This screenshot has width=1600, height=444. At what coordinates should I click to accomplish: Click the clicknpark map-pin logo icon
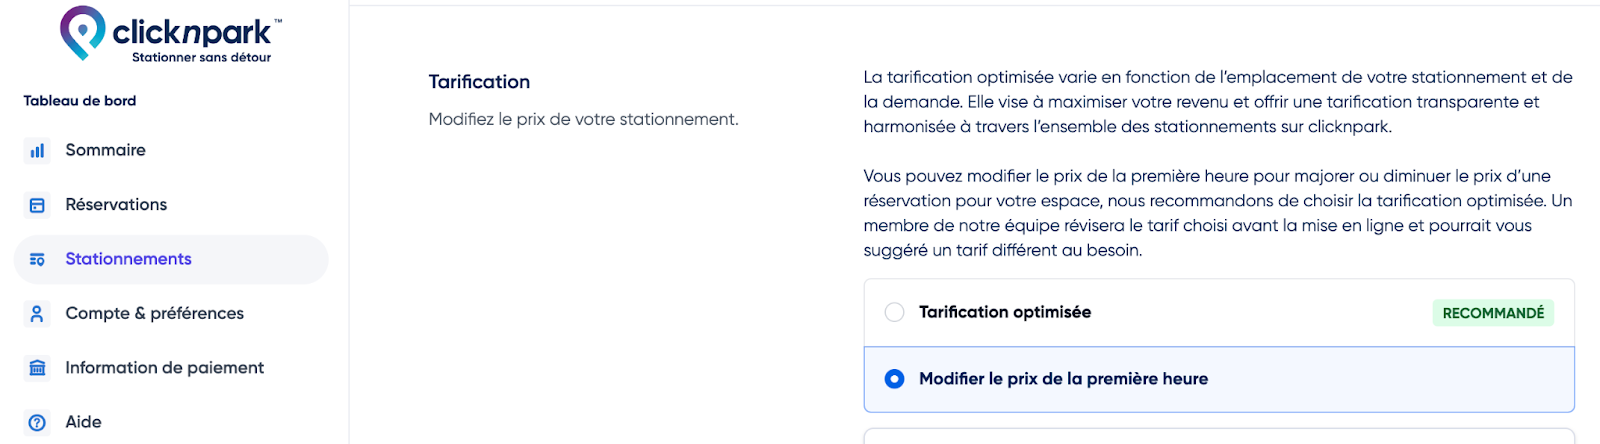pyautogui.click(x=82, y=32)
